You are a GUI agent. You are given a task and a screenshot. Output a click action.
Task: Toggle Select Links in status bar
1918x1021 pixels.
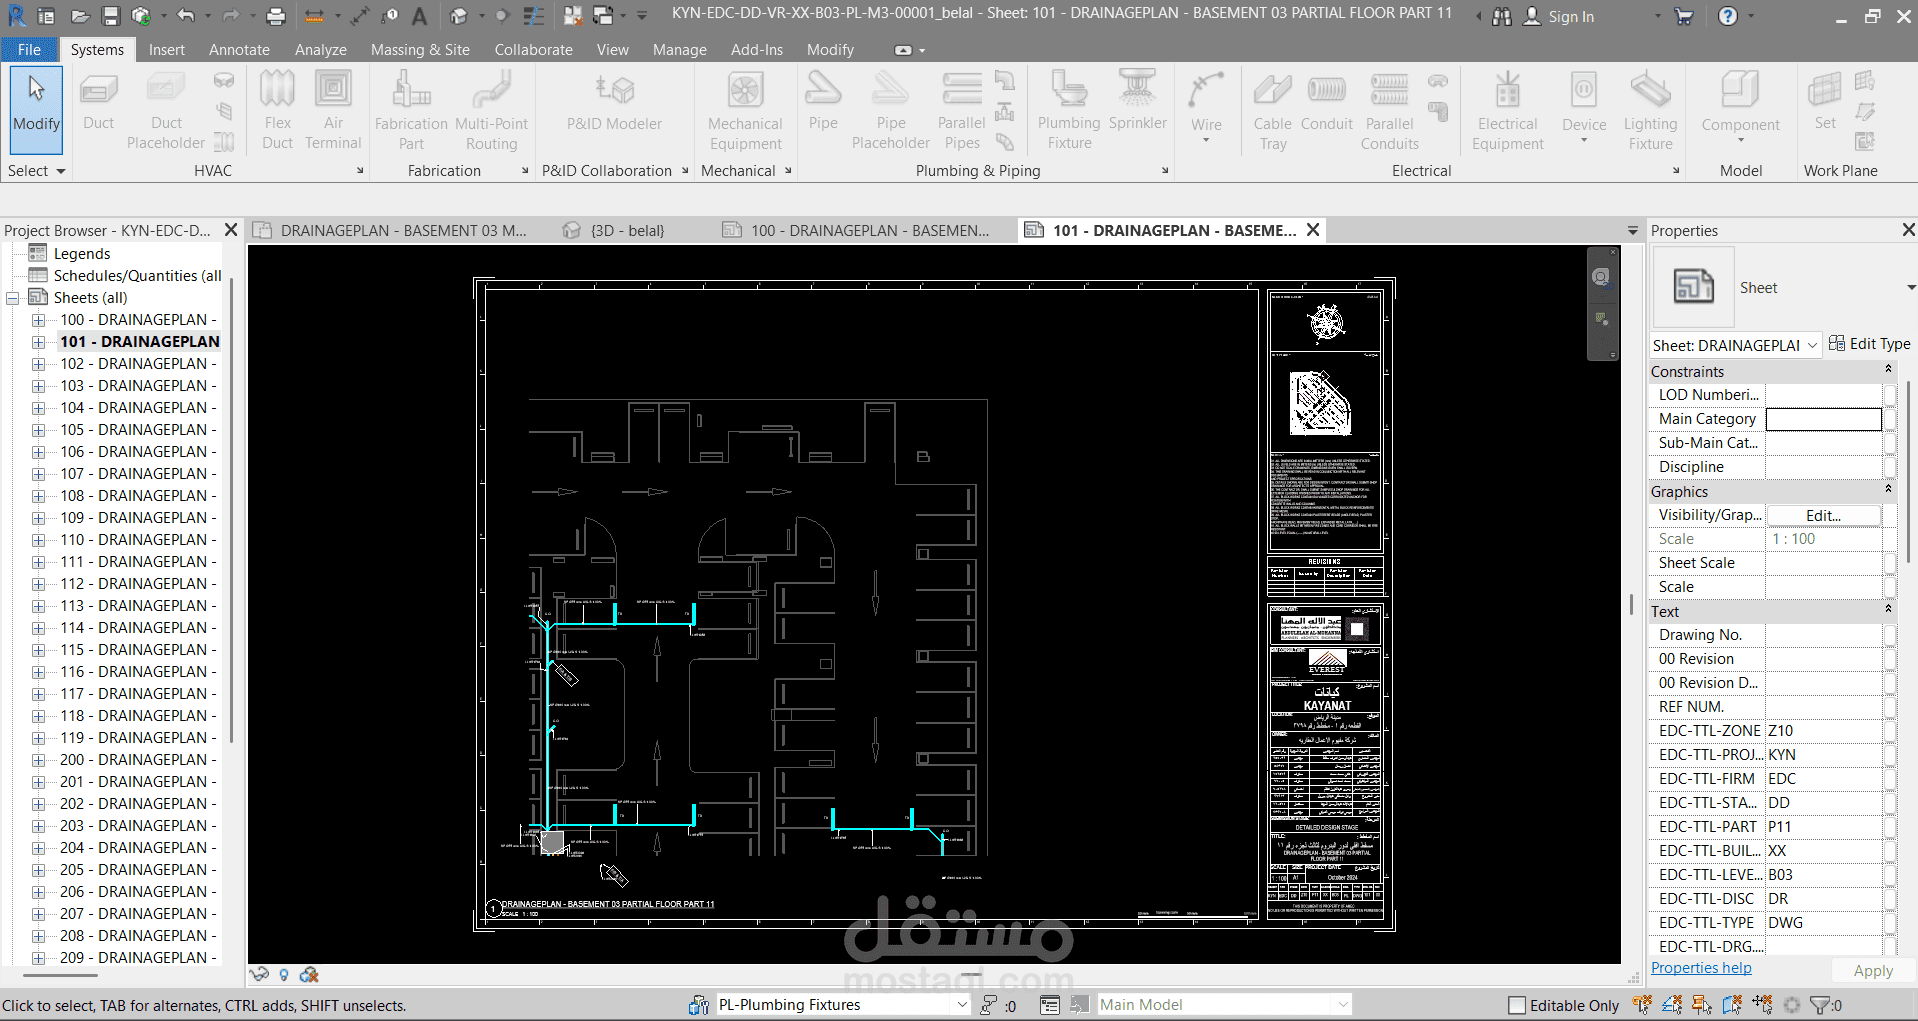pos(1642,1005)
